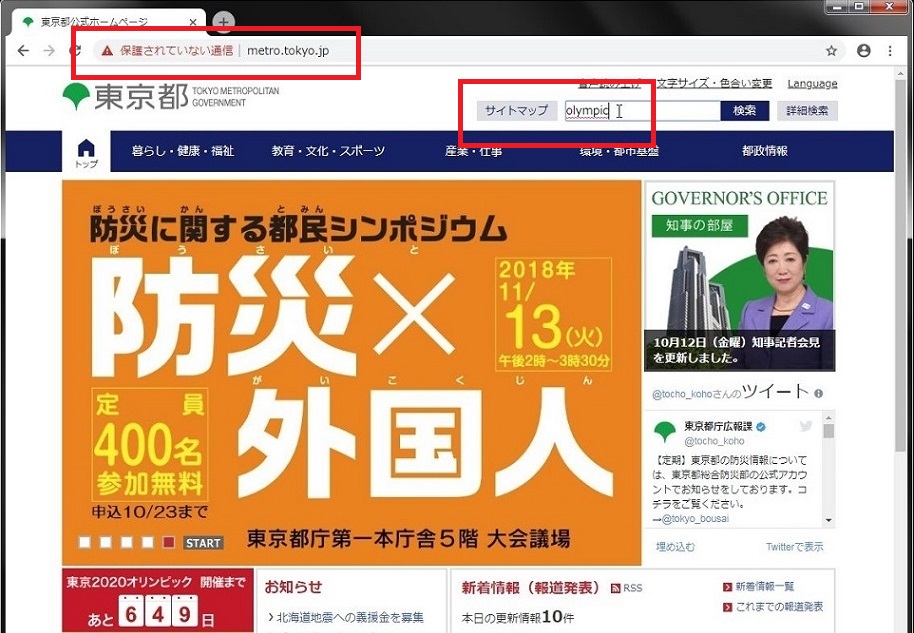
Task: Open the Governor's Office 知事の部屋 banner
Action: (x=739, y=276)
